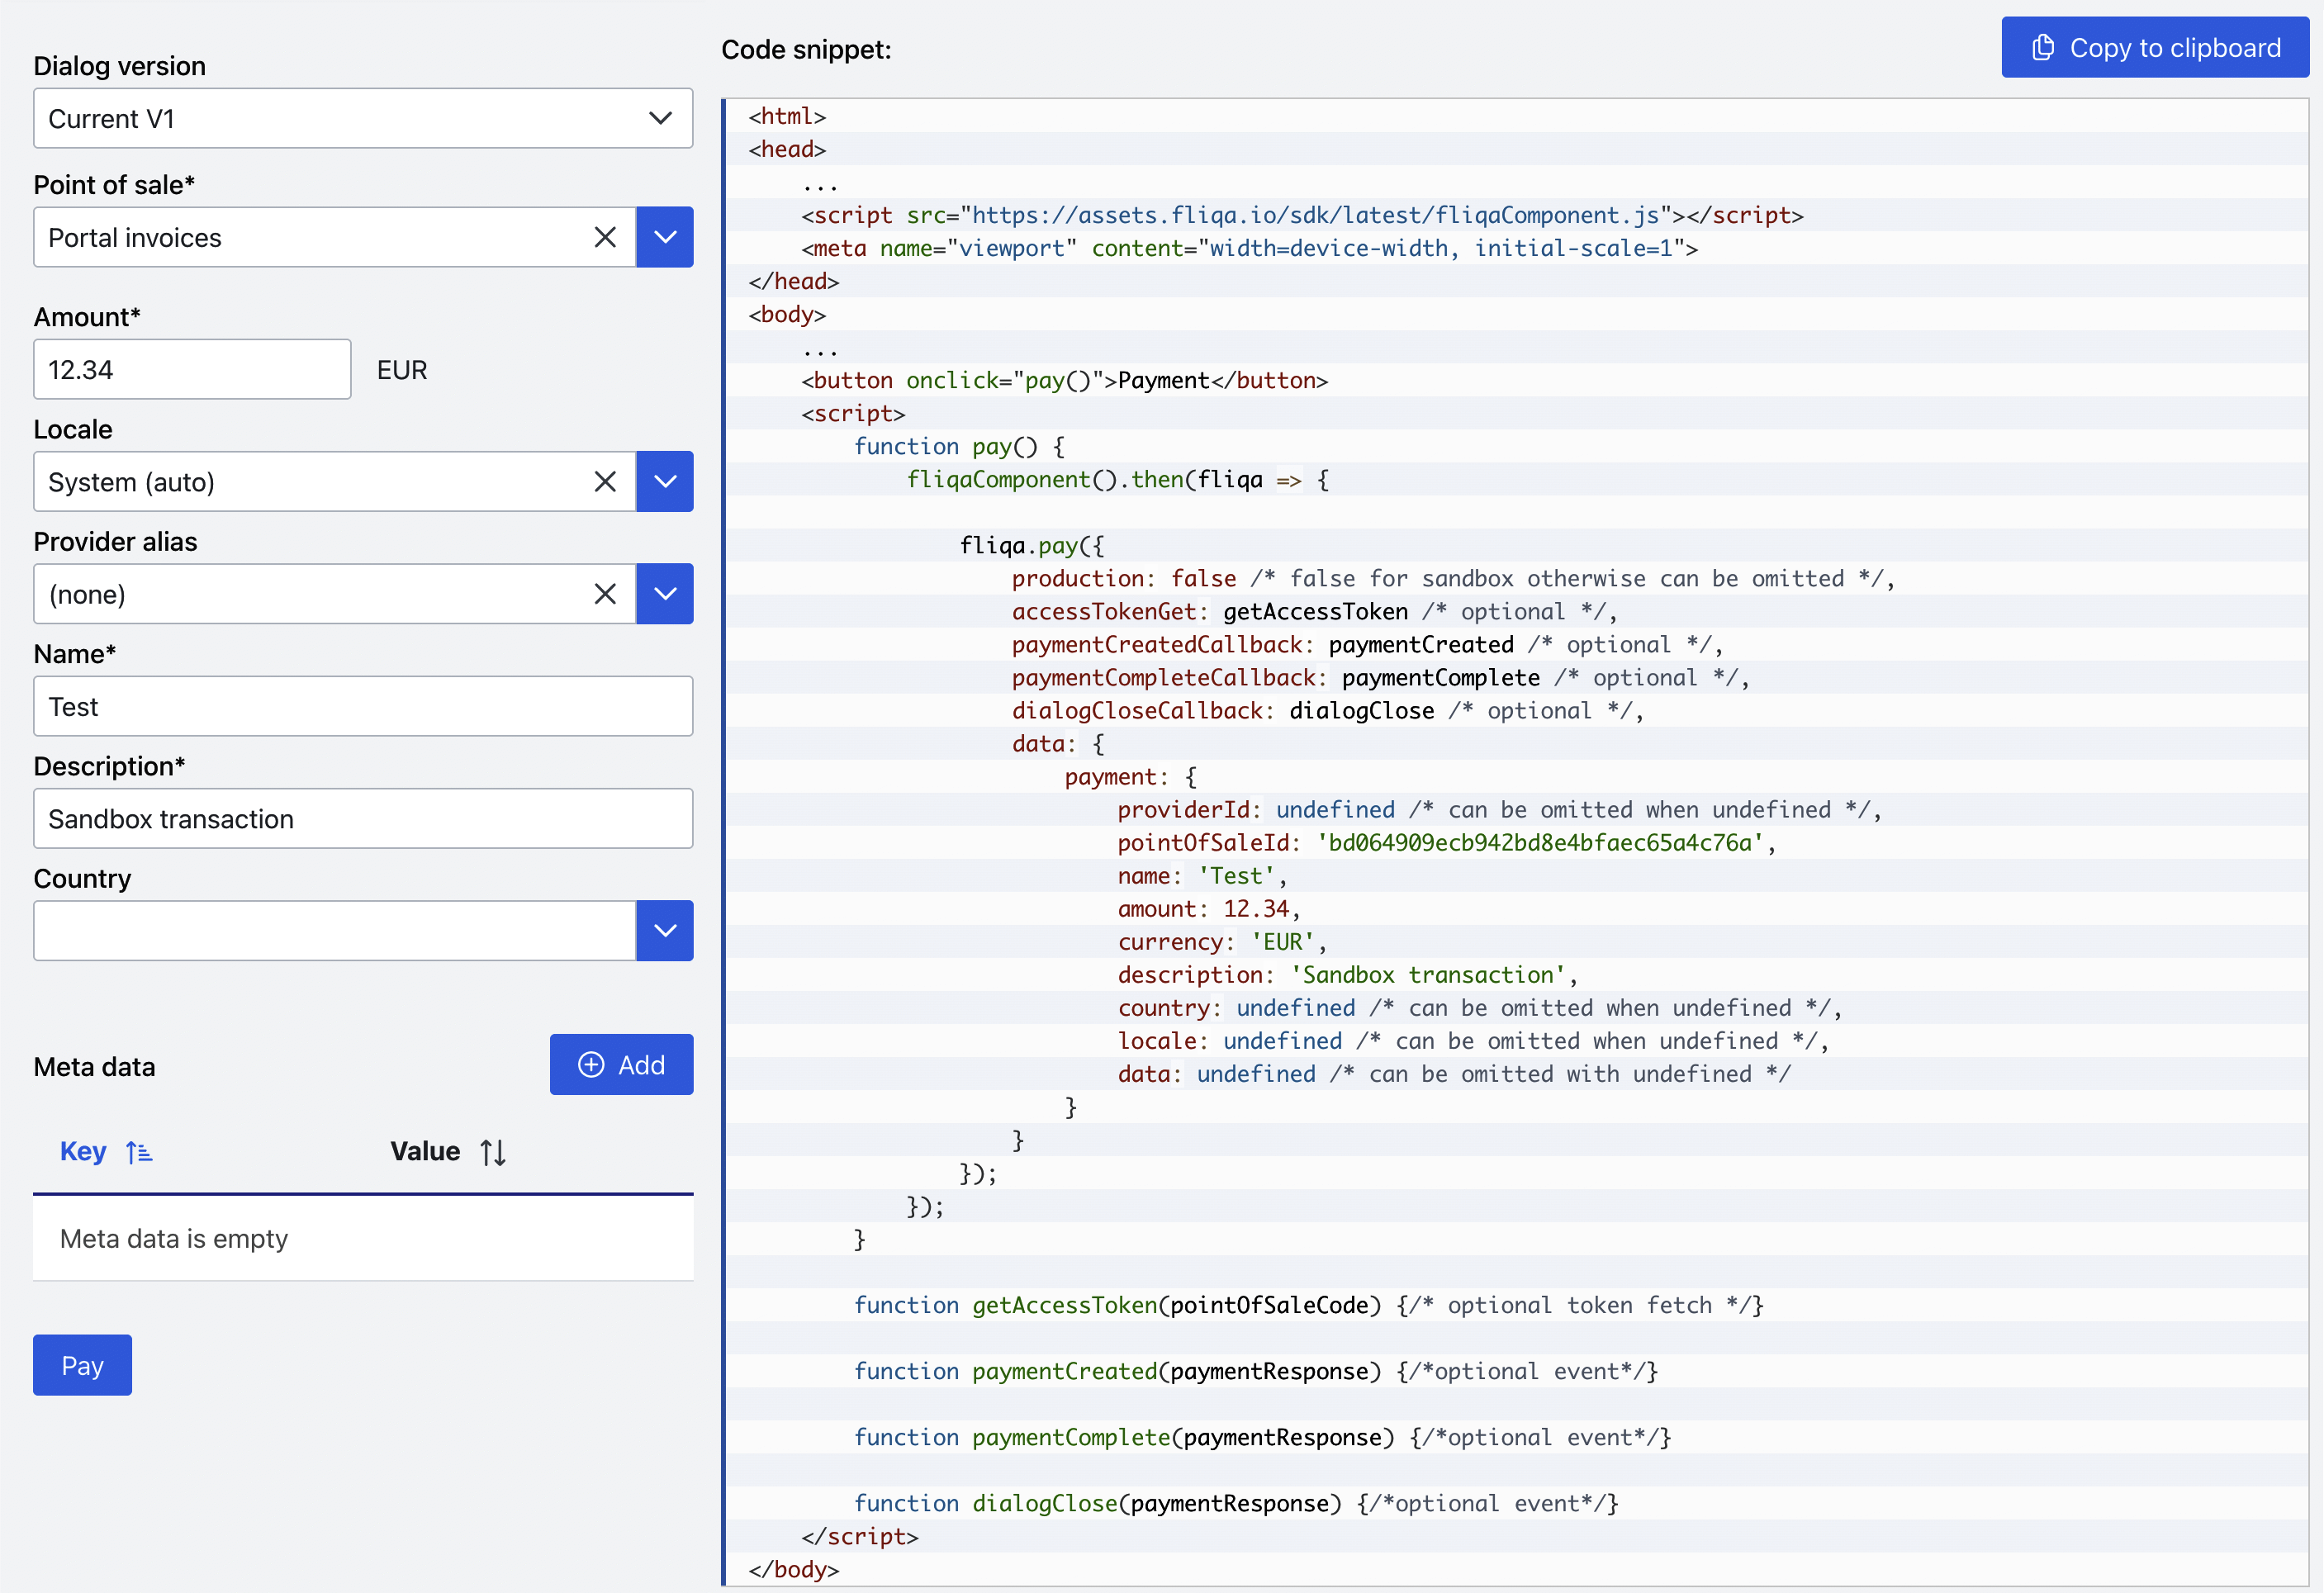Click the 'production: false' code line
This screenshot has height=1593, width=2324.
pyautogui.click(x=1453, y=578)
